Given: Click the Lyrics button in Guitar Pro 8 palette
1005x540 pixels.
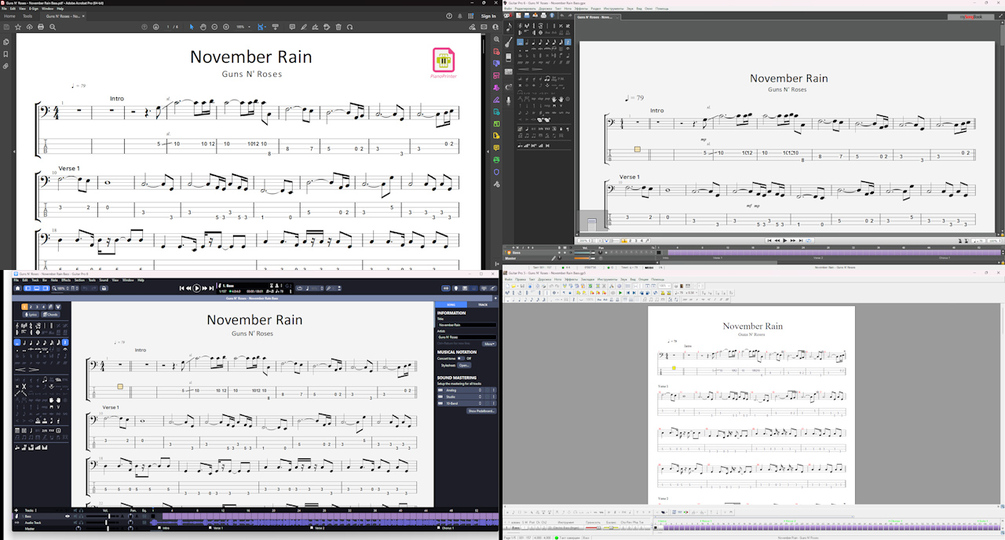Looking at the screenshot, I should pyautogui.click(x=31, y=315).
